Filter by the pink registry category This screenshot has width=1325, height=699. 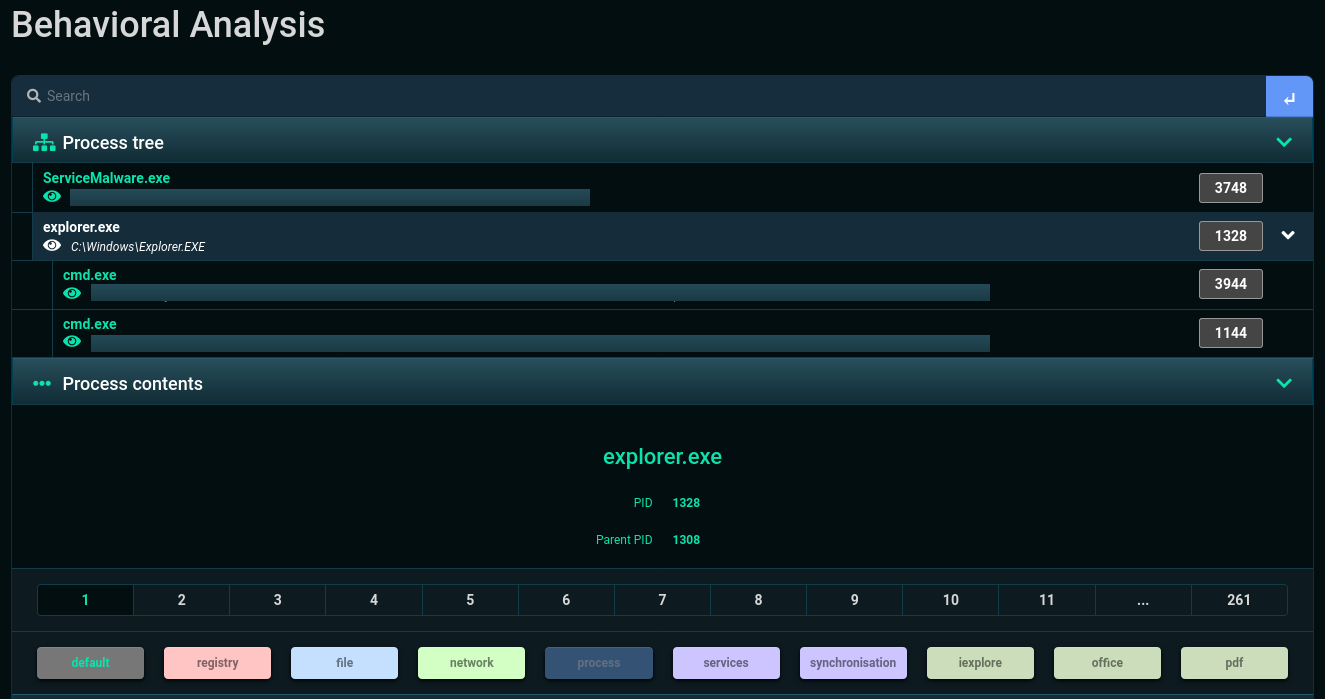pos(217,663)
